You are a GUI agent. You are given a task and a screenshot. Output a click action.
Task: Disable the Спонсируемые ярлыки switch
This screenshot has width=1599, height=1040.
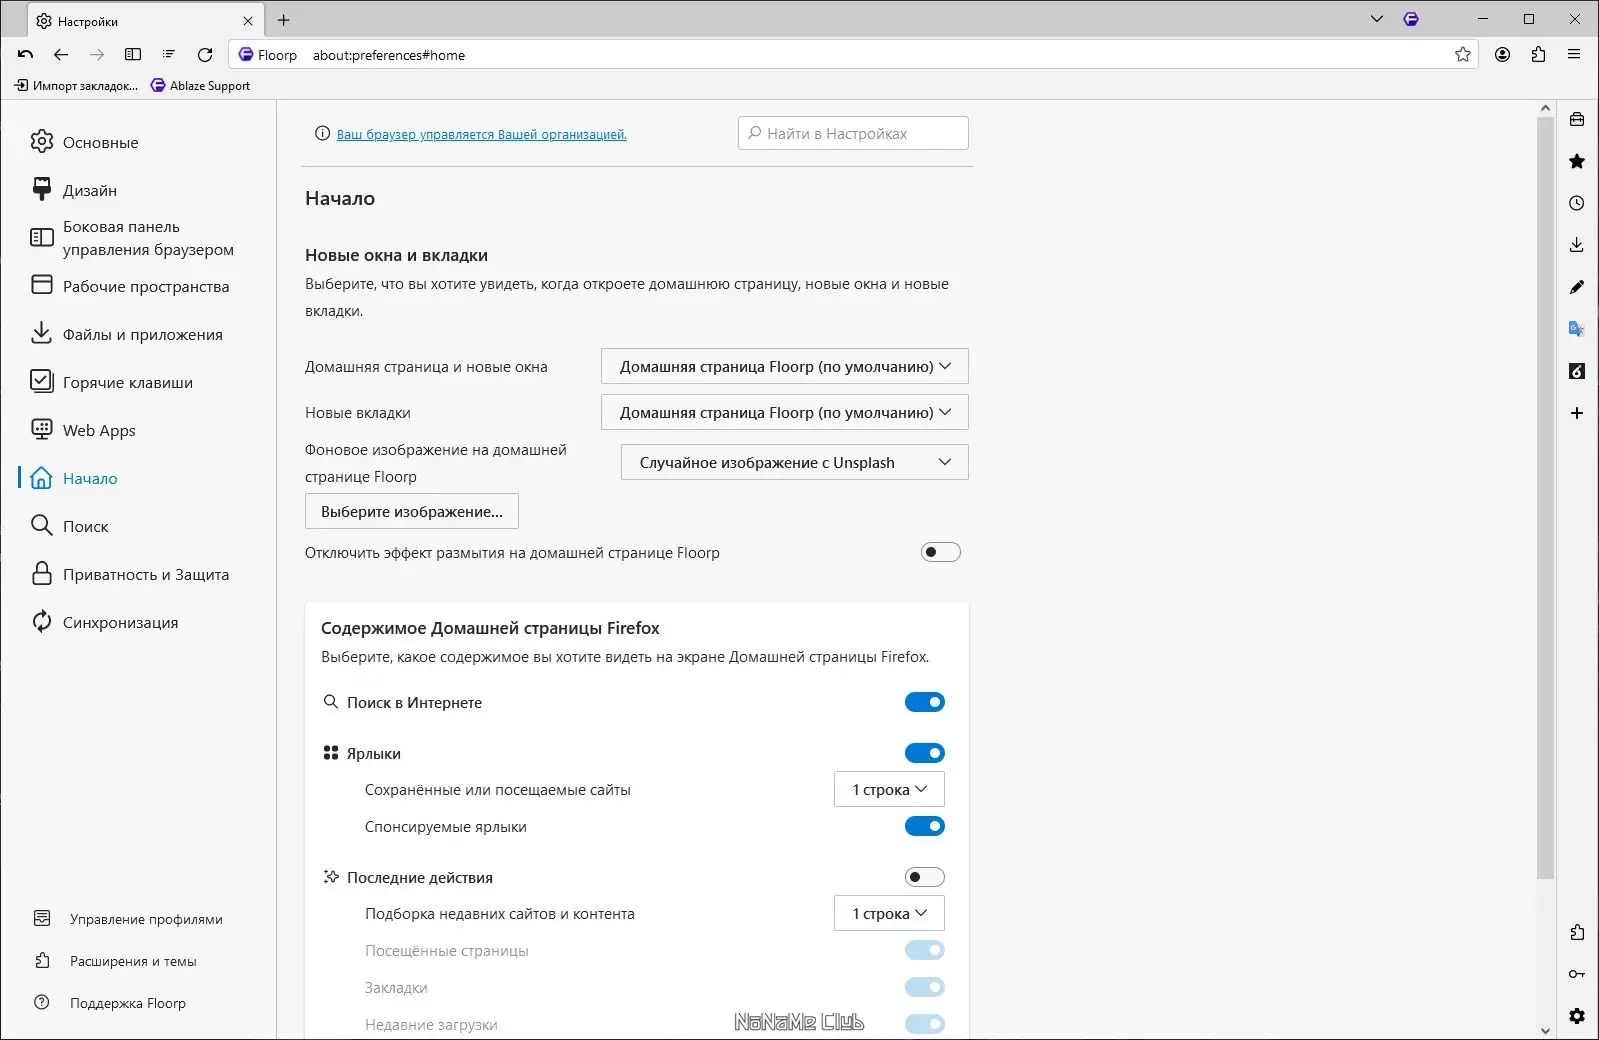point(925,826)
